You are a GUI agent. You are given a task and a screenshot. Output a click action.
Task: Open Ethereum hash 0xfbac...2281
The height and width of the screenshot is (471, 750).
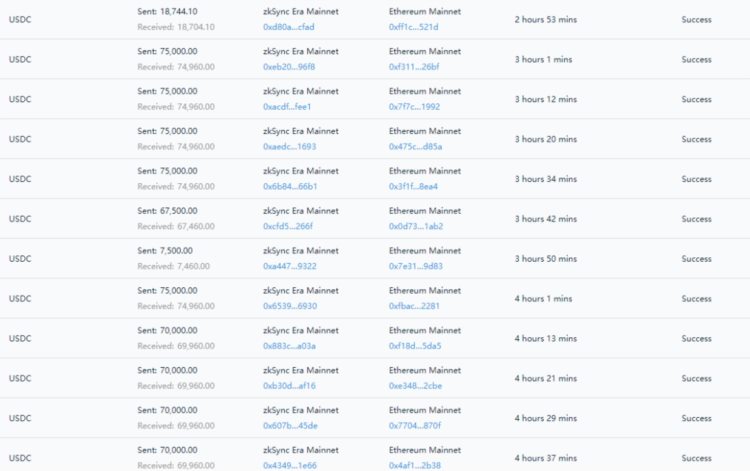coord(414,307)
